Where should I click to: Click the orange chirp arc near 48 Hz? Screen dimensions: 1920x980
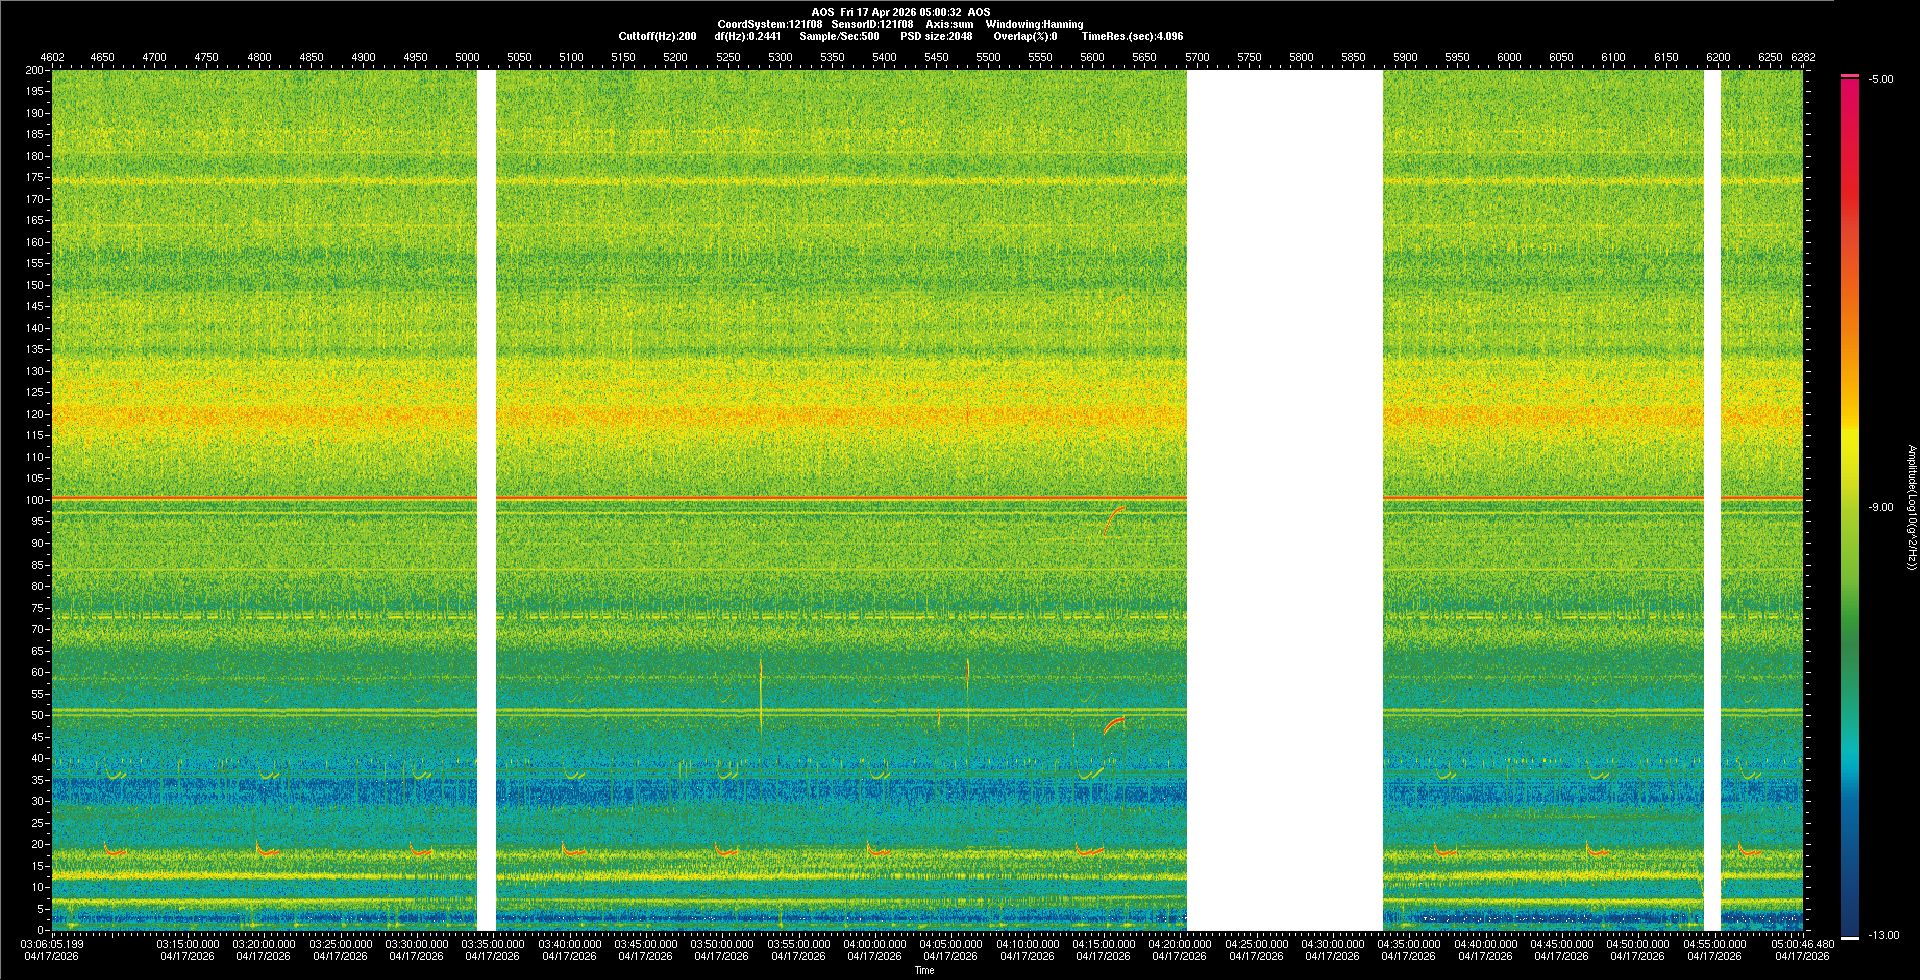coord(1114,724)
